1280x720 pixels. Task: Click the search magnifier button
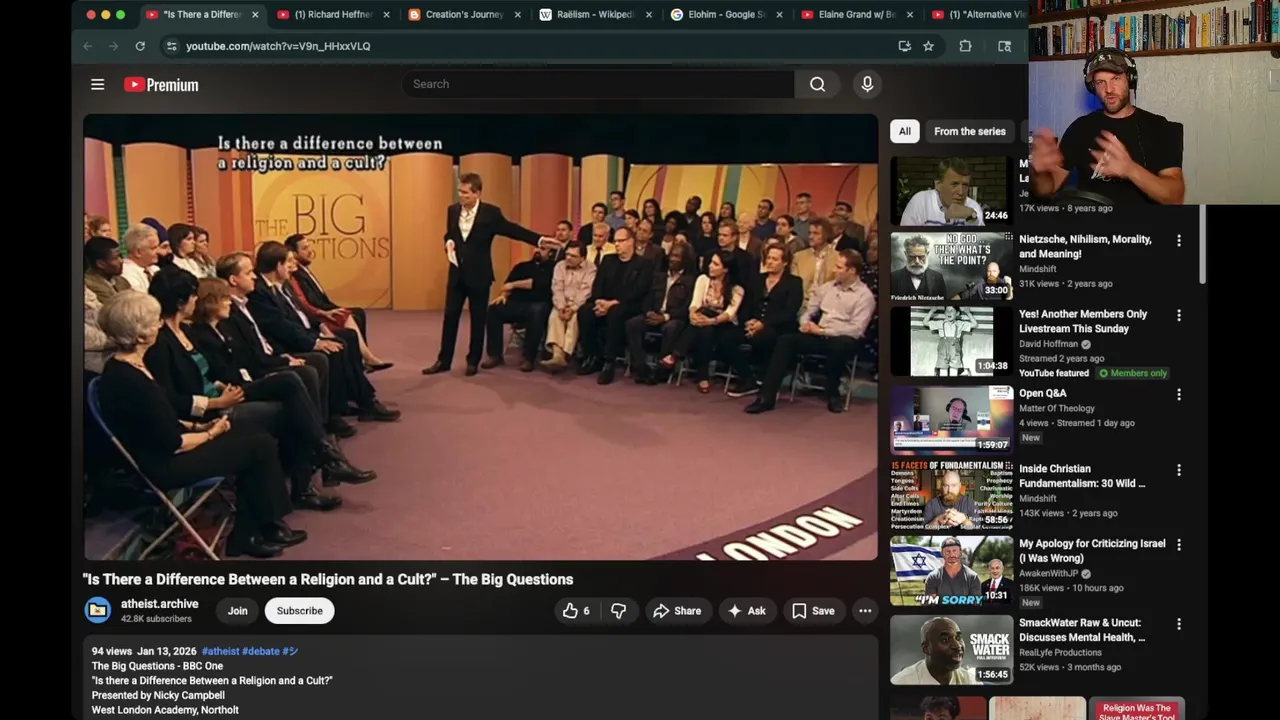tap(817, 84)
